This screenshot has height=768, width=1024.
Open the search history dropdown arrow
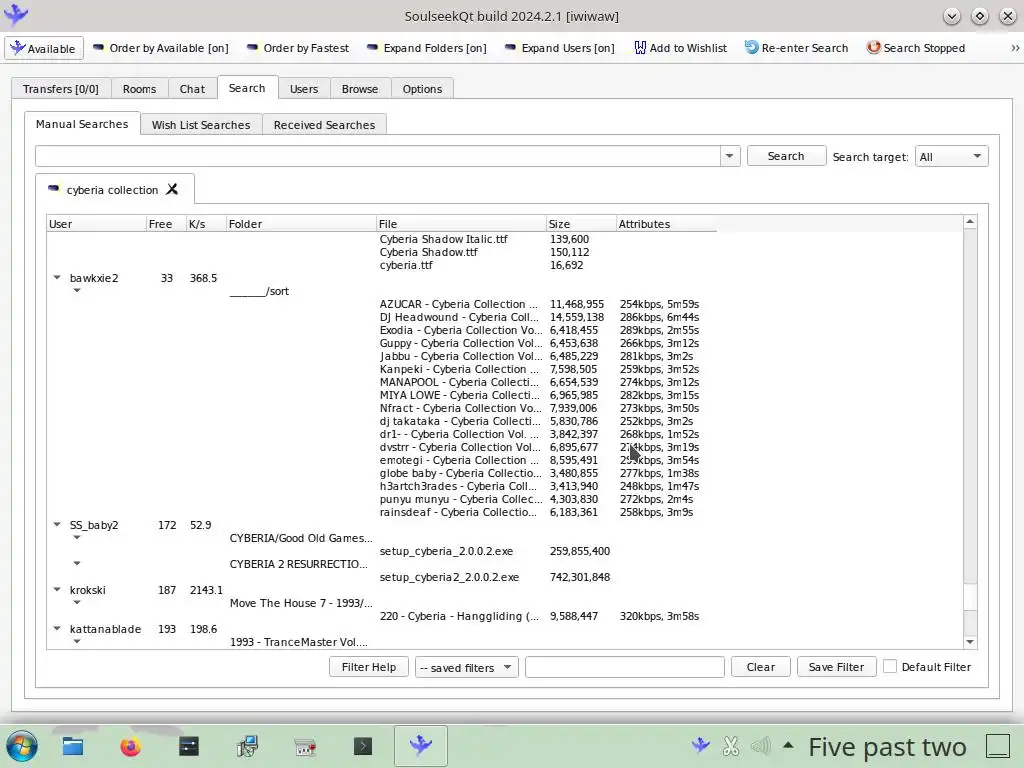[729, 156]
